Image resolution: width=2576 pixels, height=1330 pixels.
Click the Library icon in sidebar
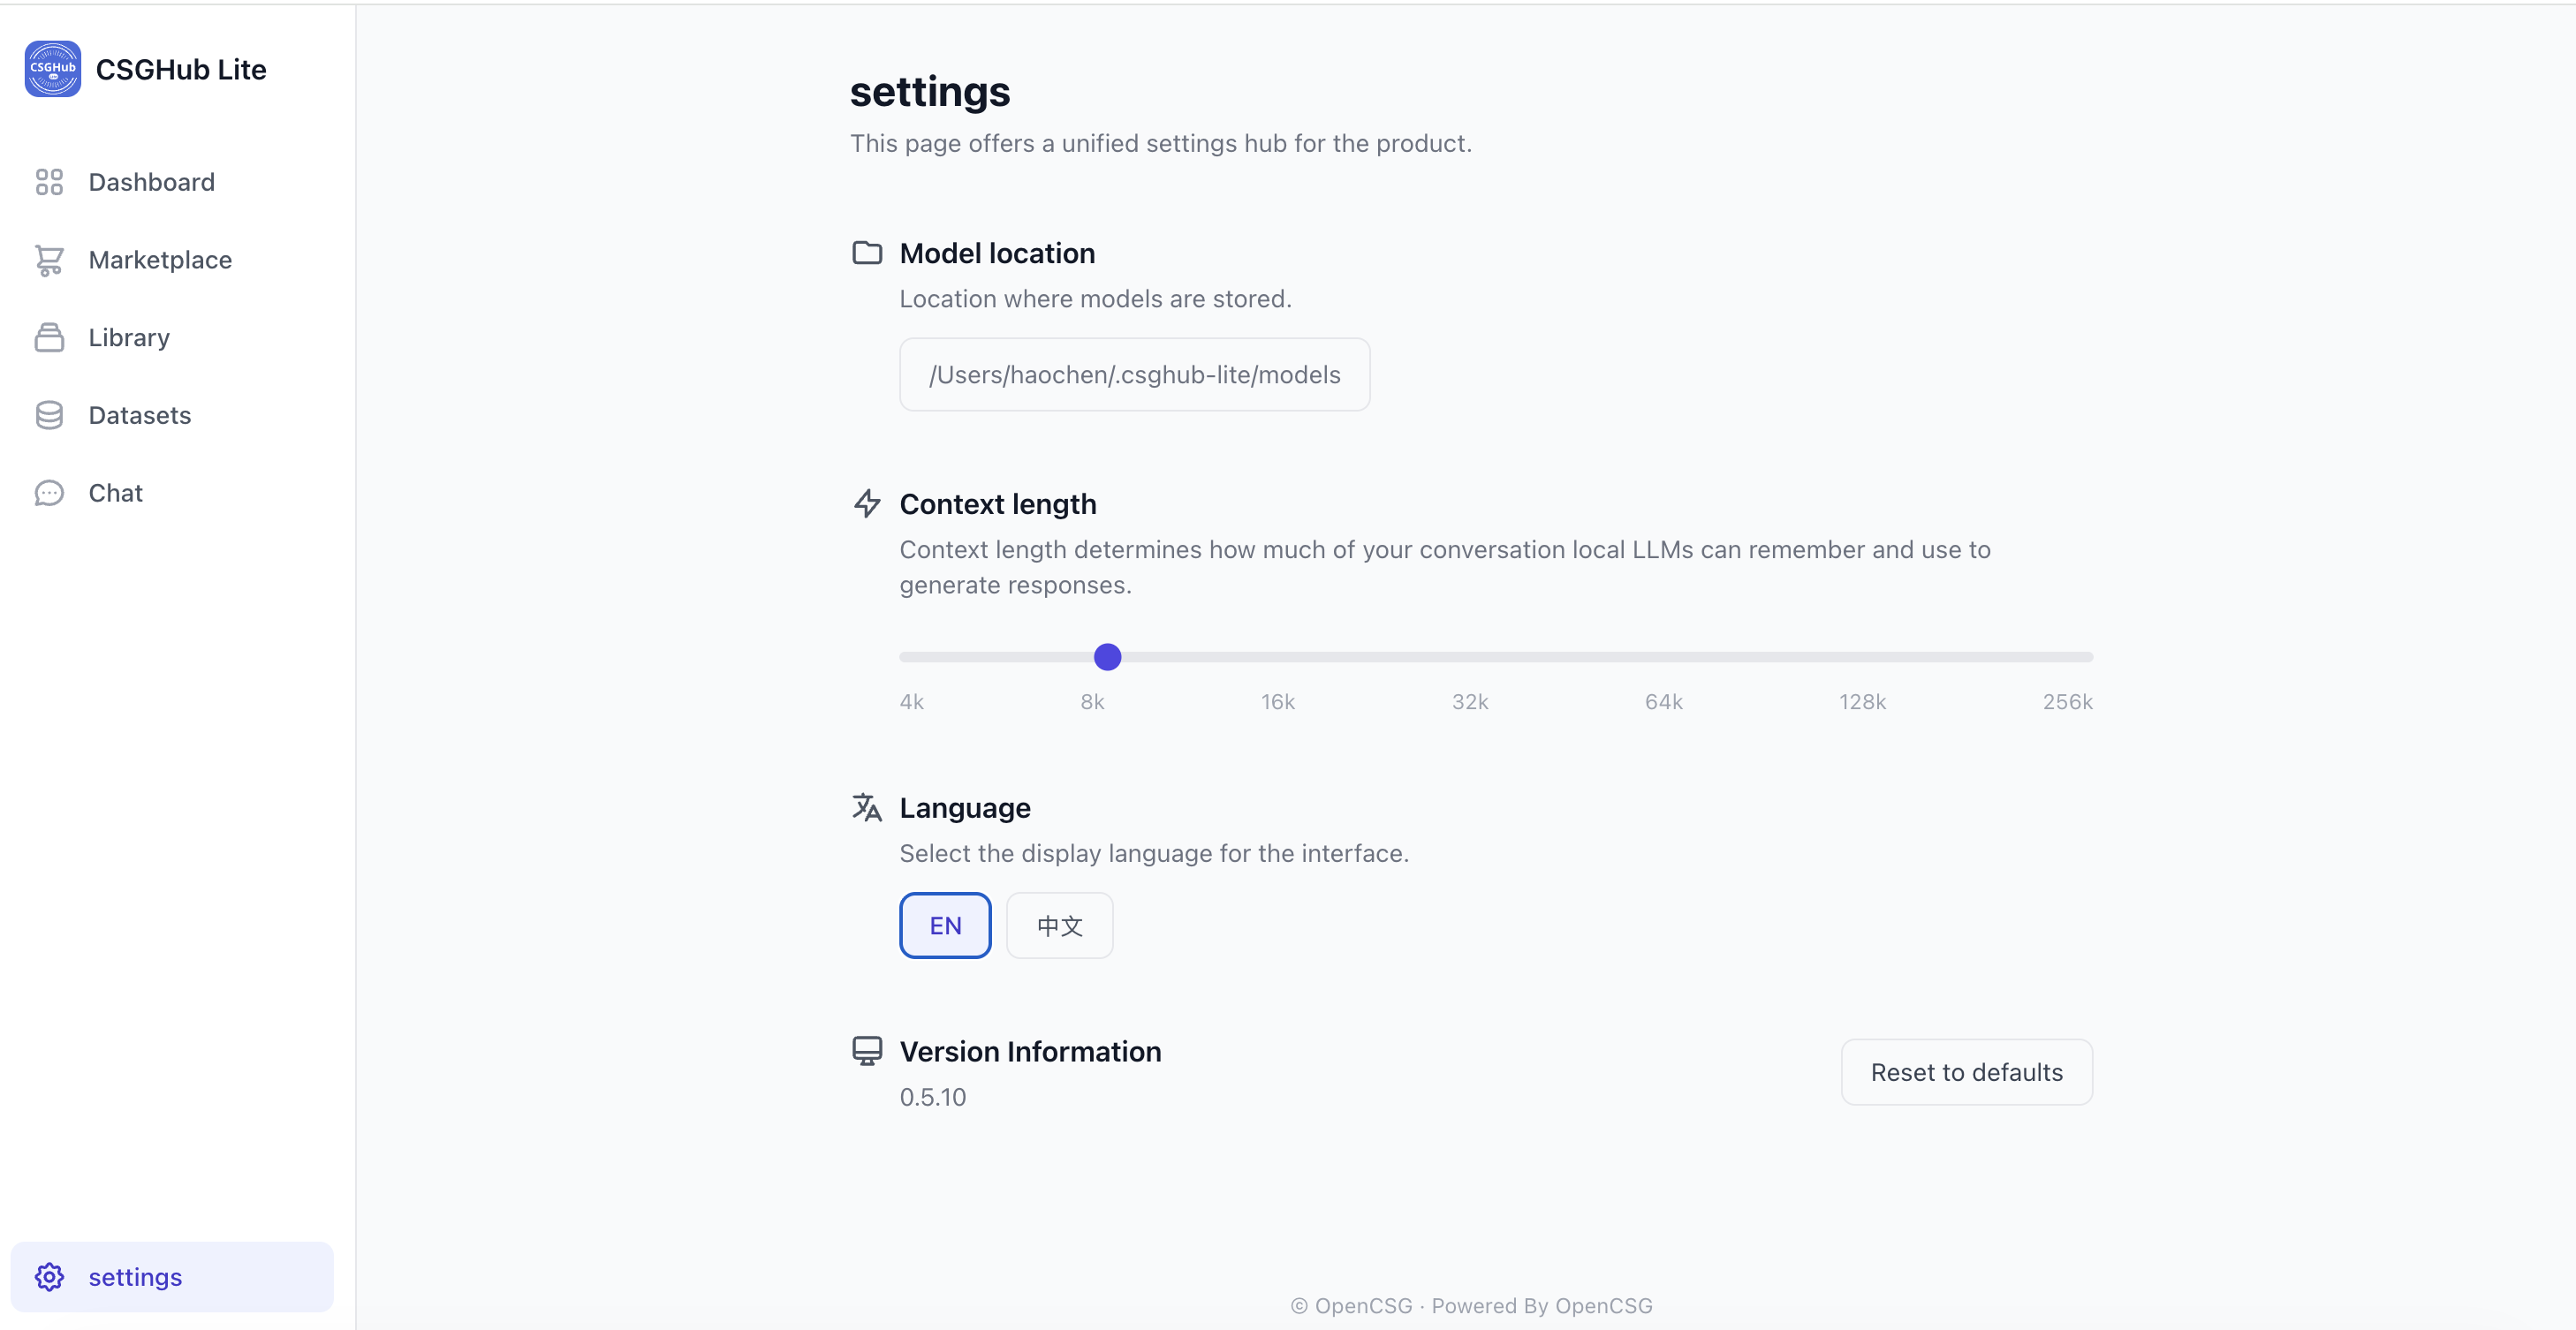pos(49,338)
